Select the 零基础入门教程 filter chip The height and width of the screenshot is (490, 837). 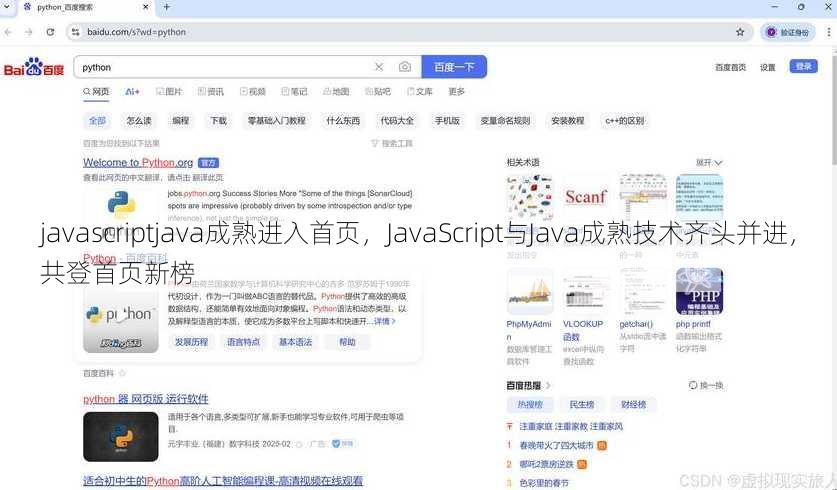[277, 121]
